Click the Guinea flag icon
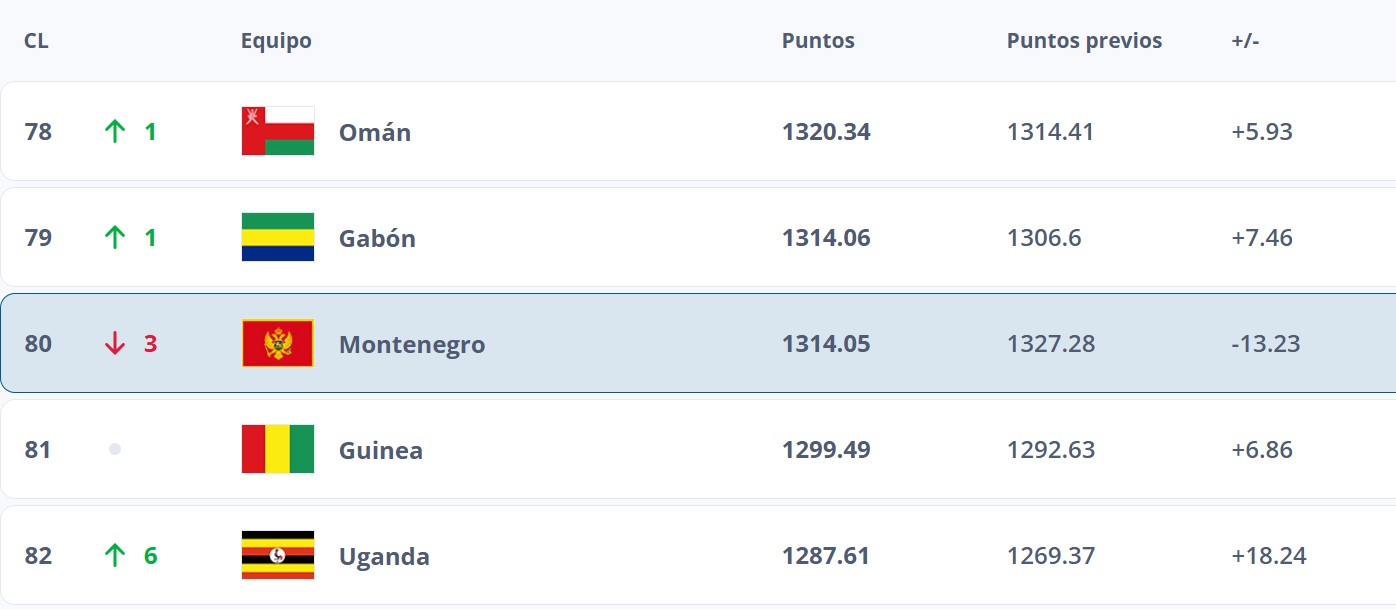The width and height of the screenshot is (1396, 609). [x=278, y=449]
